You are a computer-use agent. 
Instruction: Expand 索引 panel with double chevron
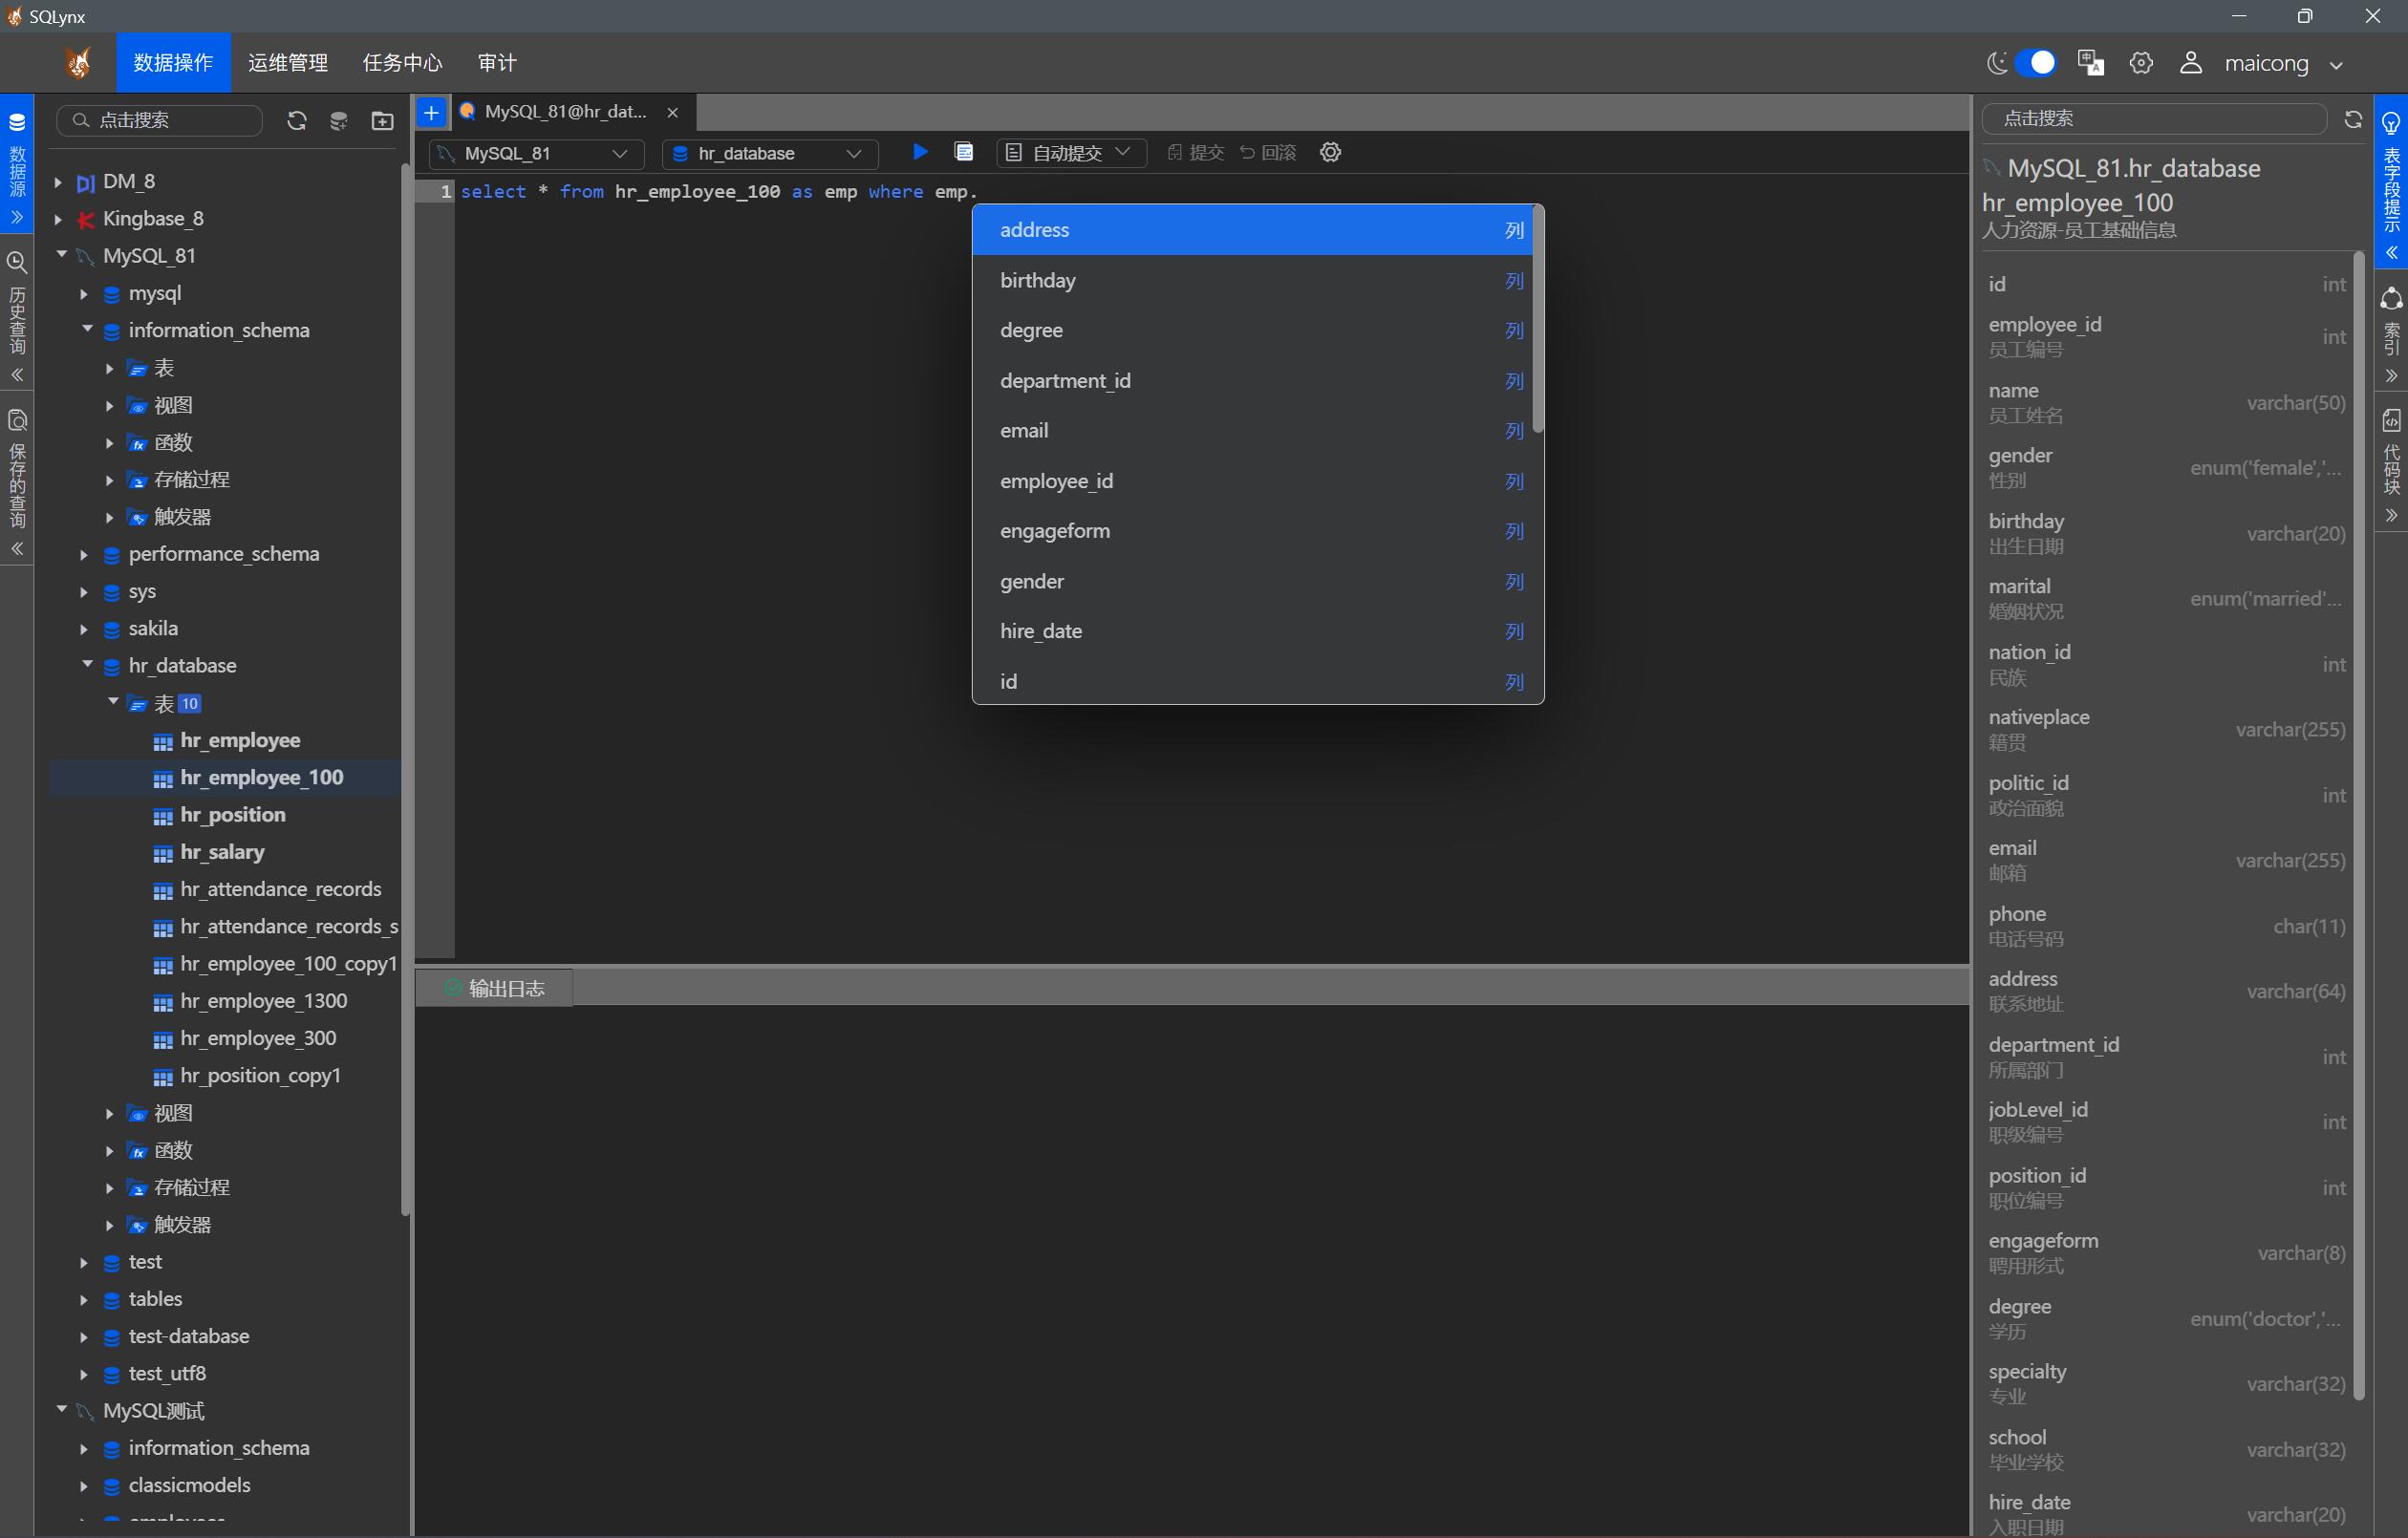tap(2391, 376)
